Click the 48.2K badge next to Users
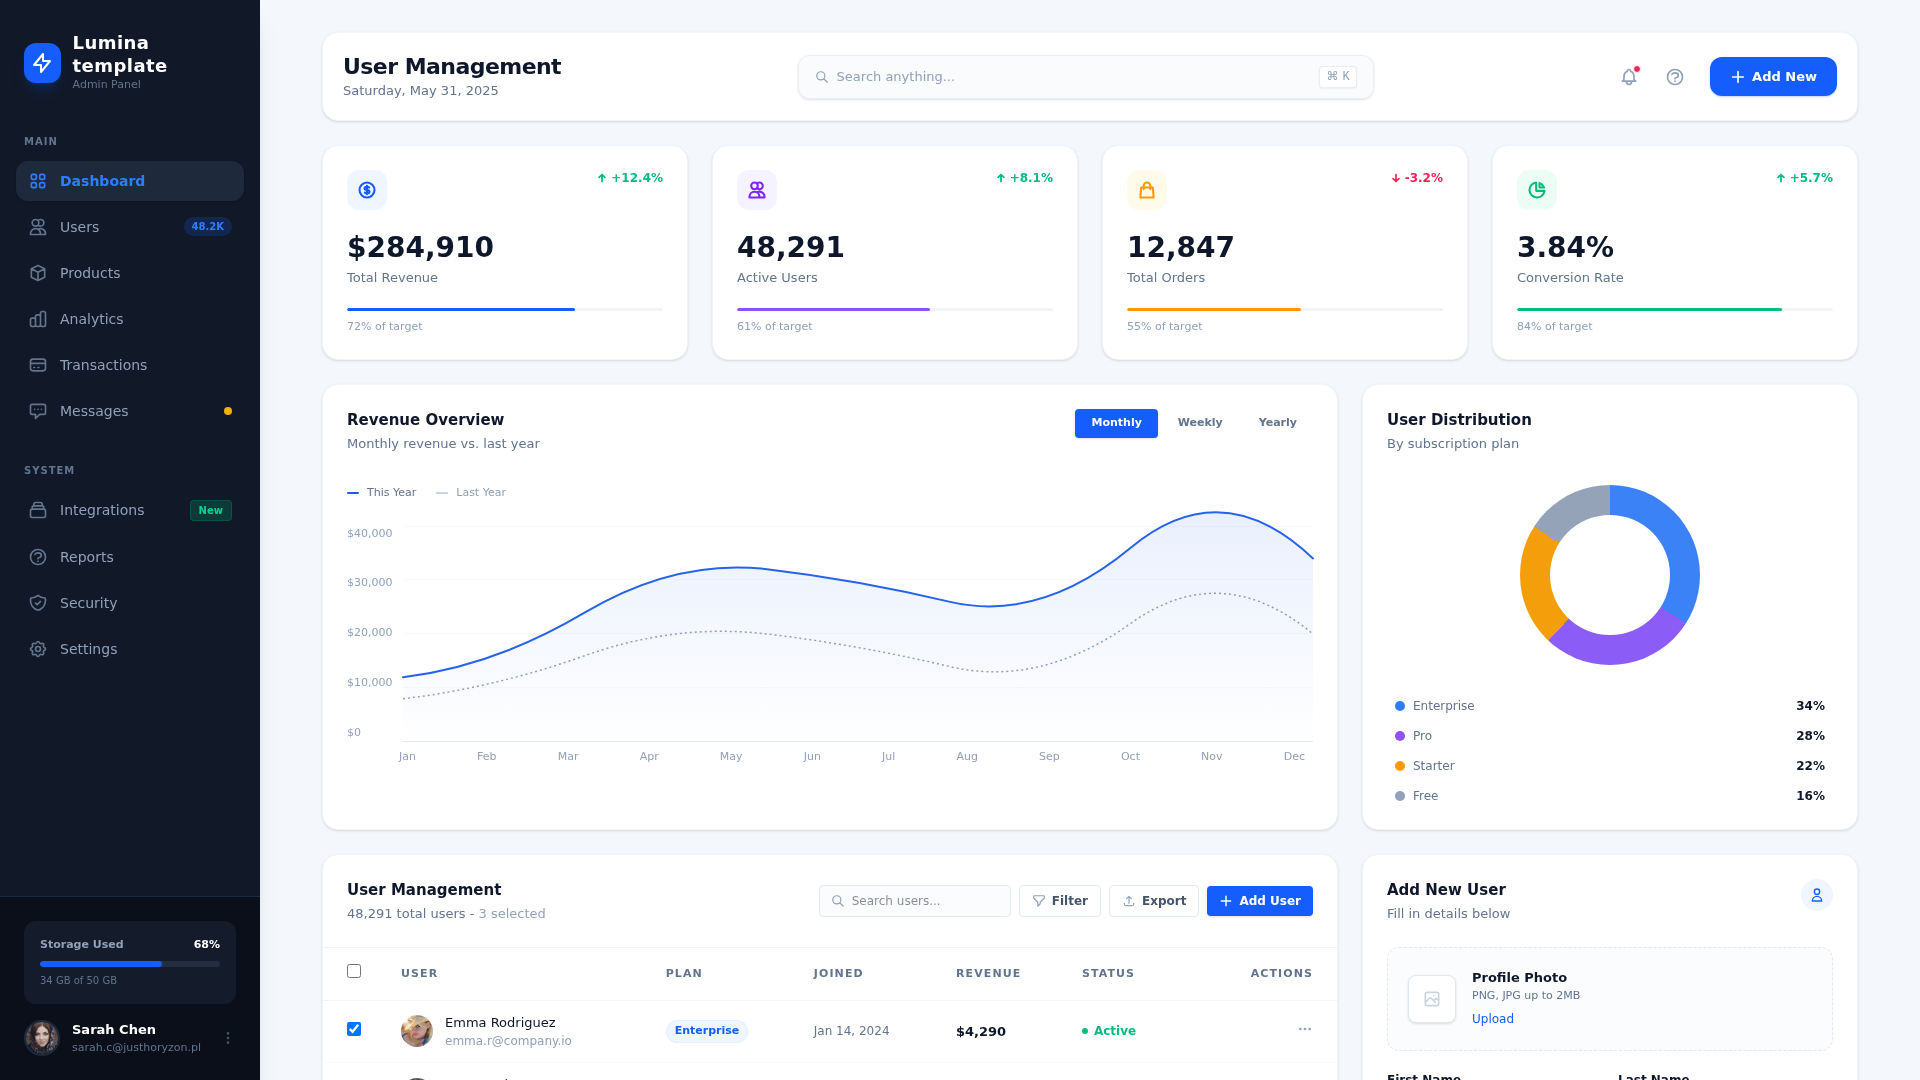 [x=208, y=227]
